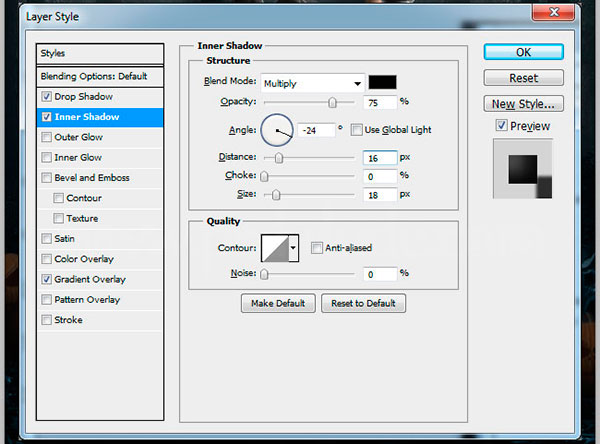Toggle the Gradient Overlay checkbox

pos(47,279)
